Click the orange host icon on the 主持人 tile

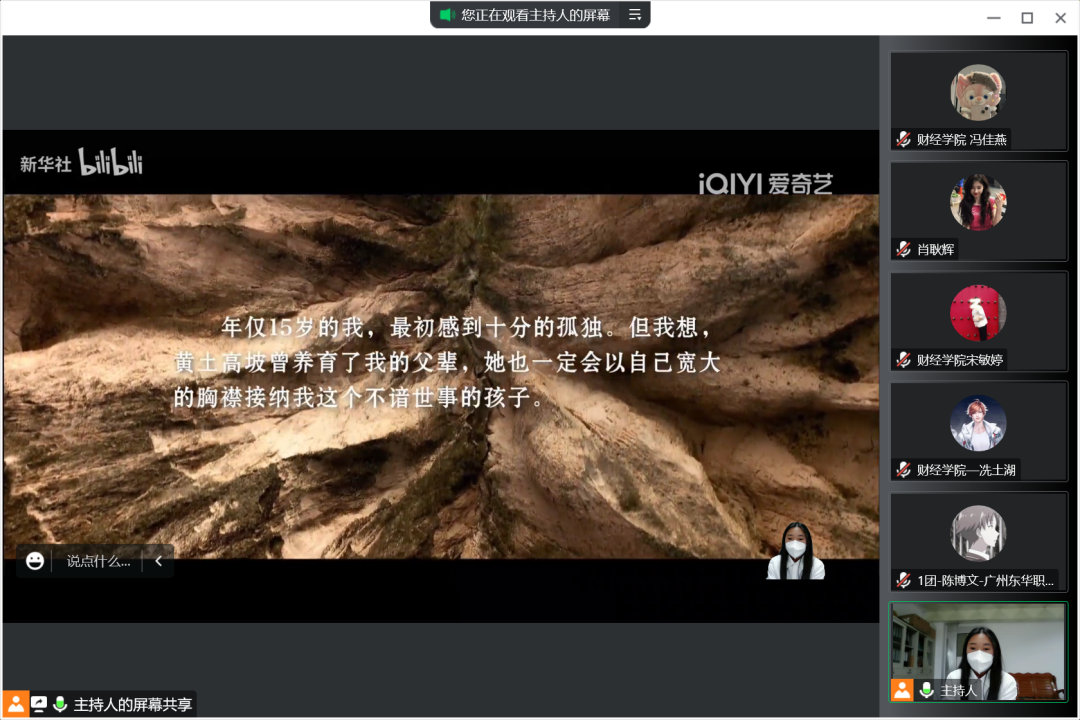tap(902, 690)
